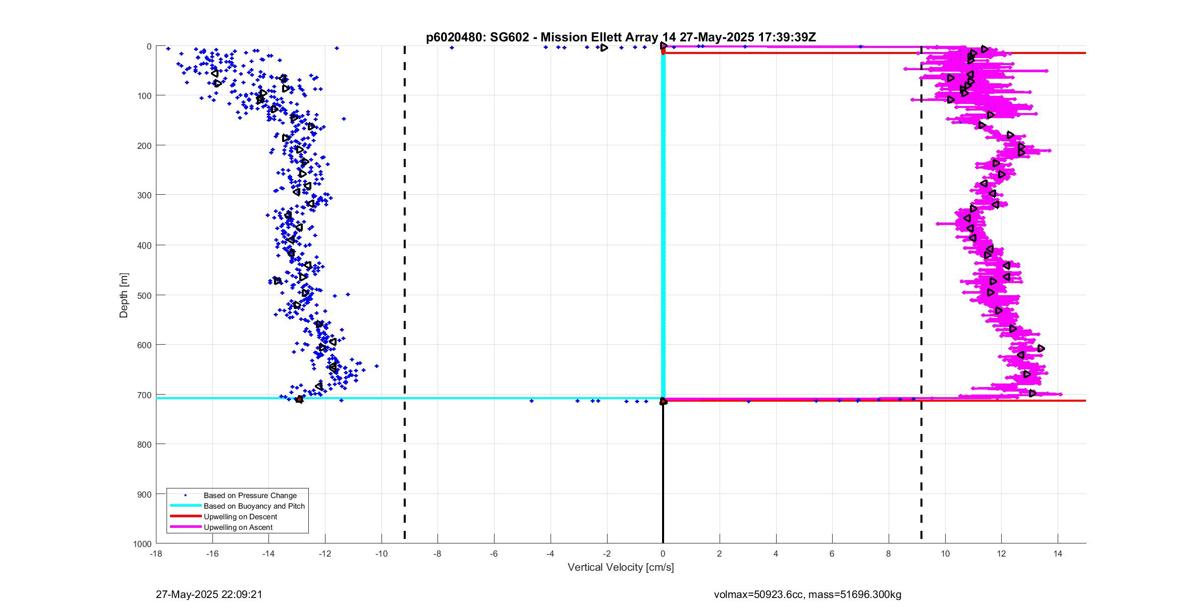Image resolution: width=1200 pixels, height=611 pixels.
Task: Click legend entry 'Based on Pressure Change'
Action: (x=250, y=495)
